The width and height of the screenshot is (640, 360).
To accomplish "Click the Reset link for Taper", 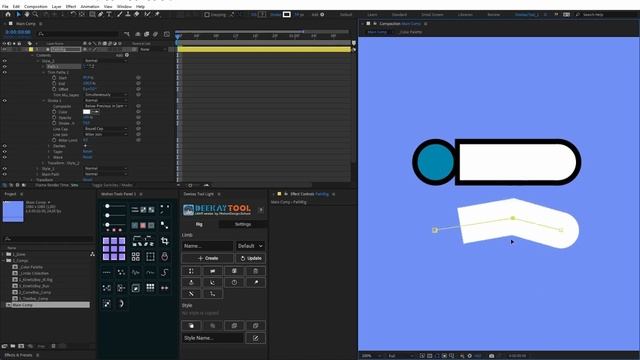I will (x=87, y=151).
